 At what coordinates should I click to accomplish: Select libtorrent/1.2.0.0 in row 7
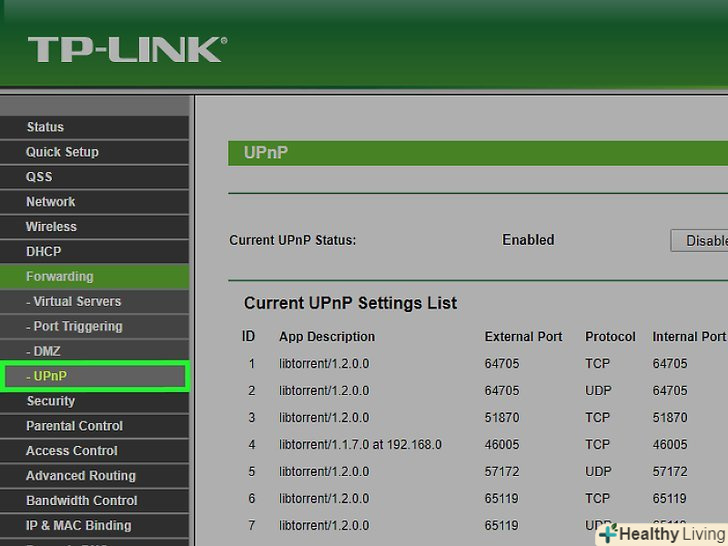324,525
